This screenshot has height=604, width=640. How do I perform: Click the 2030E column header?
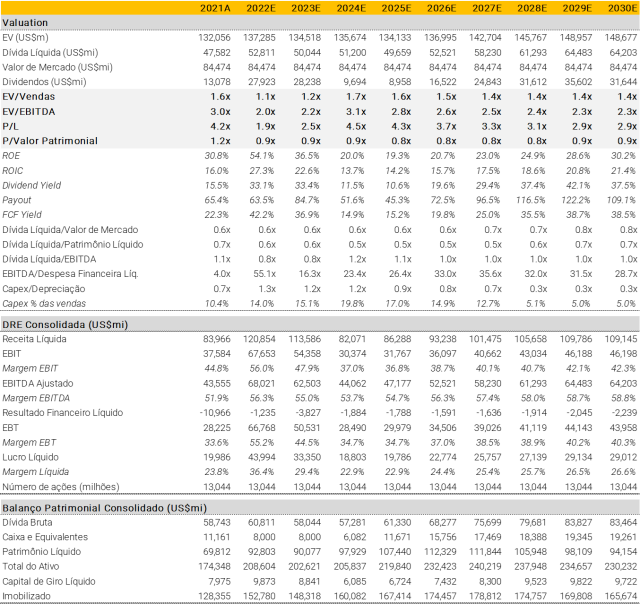622,7
